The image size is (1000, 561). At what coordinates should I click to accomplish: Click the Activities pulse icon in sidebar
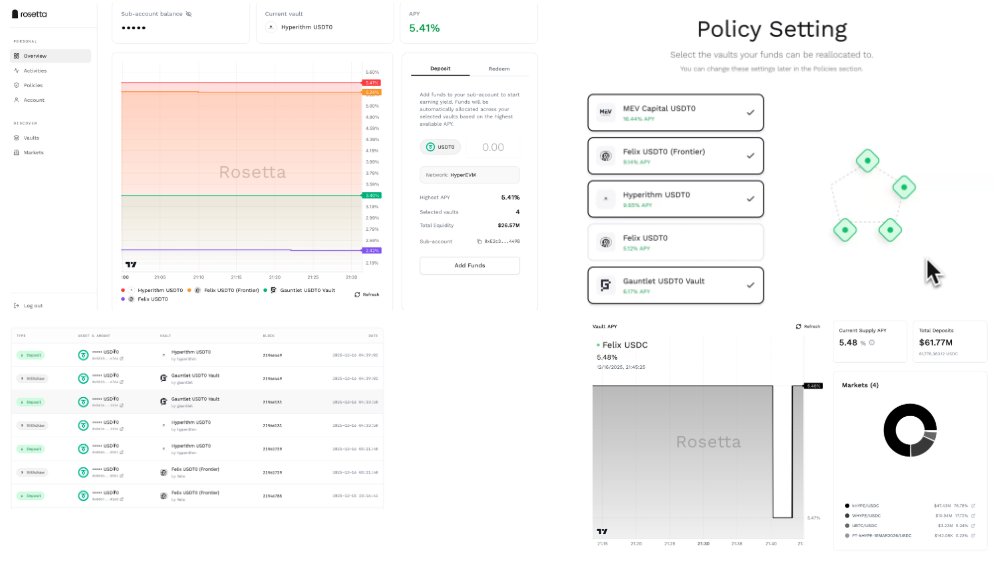pos(17,71)
